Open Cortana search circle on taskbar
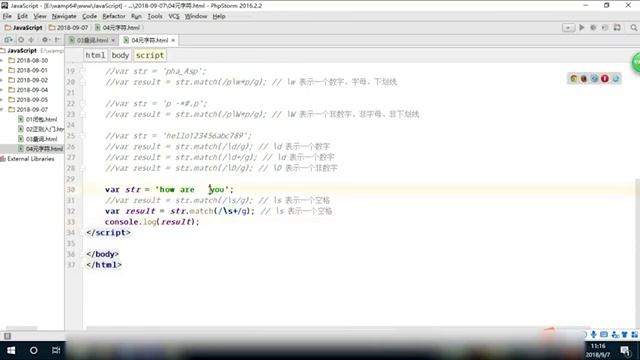Image resolution: width=640 pixels, height=360 pixels. (x=33, y=350)
